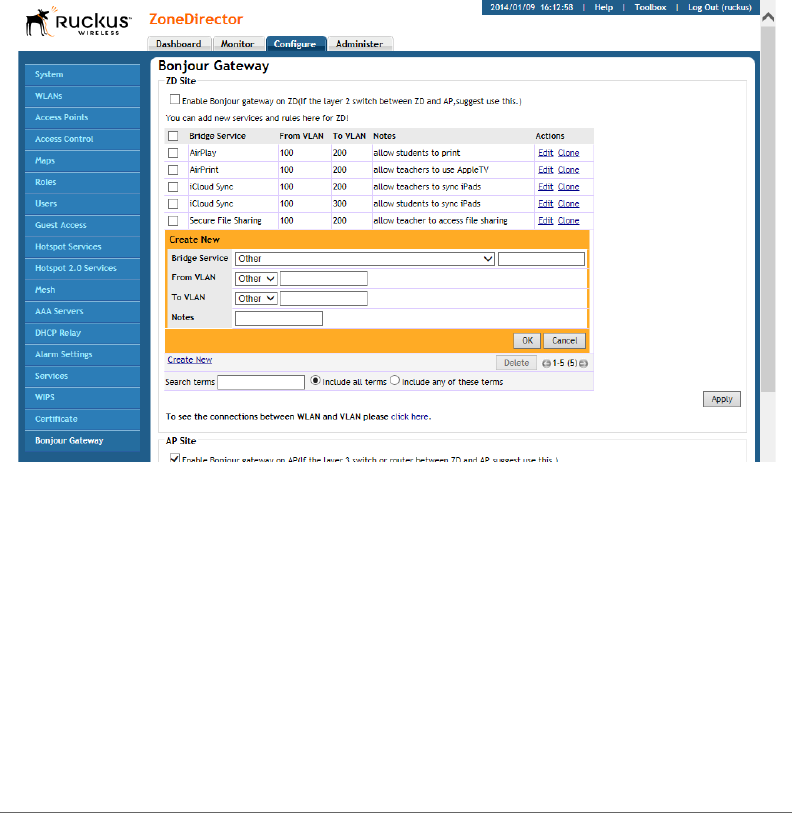
Task: Go to previous page arrow in pager
Action: 546,363
